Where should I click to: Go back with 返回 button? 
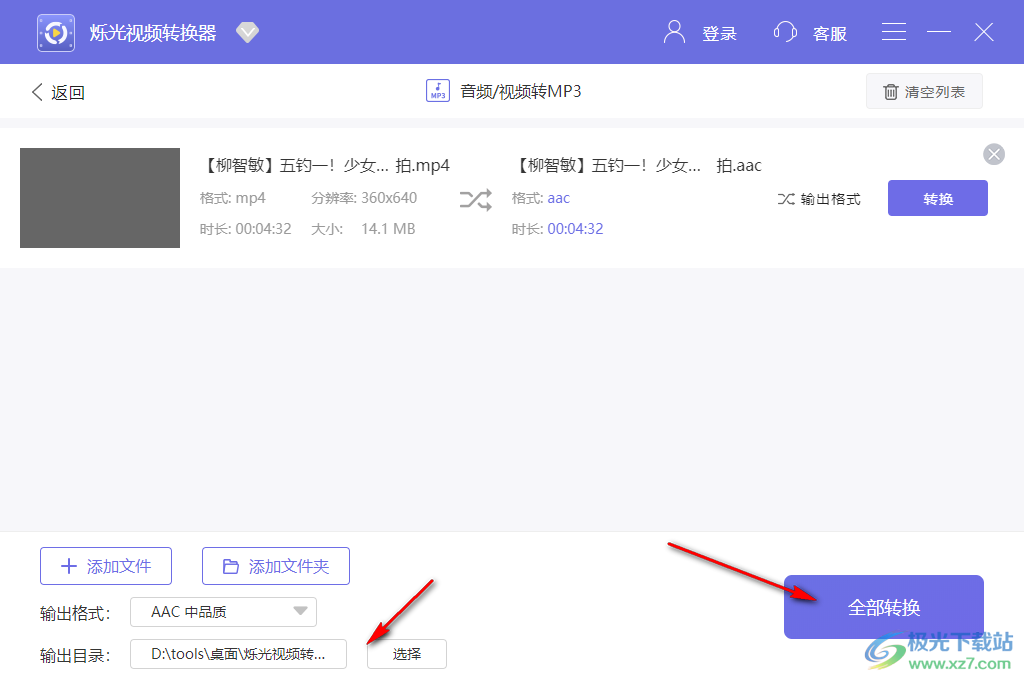58,92
